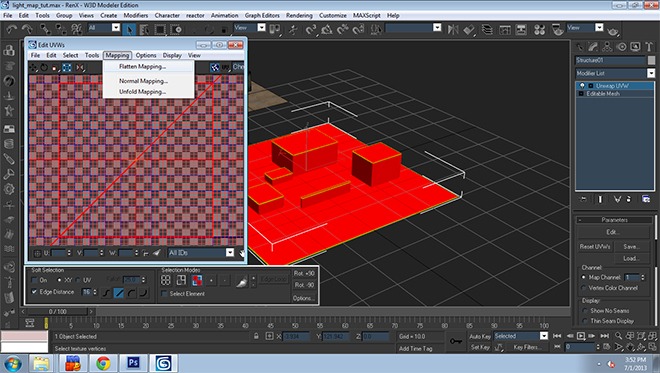Select Face sub-object selection mode icon
This screenshot has height=373, width=660.
[197, 280]
